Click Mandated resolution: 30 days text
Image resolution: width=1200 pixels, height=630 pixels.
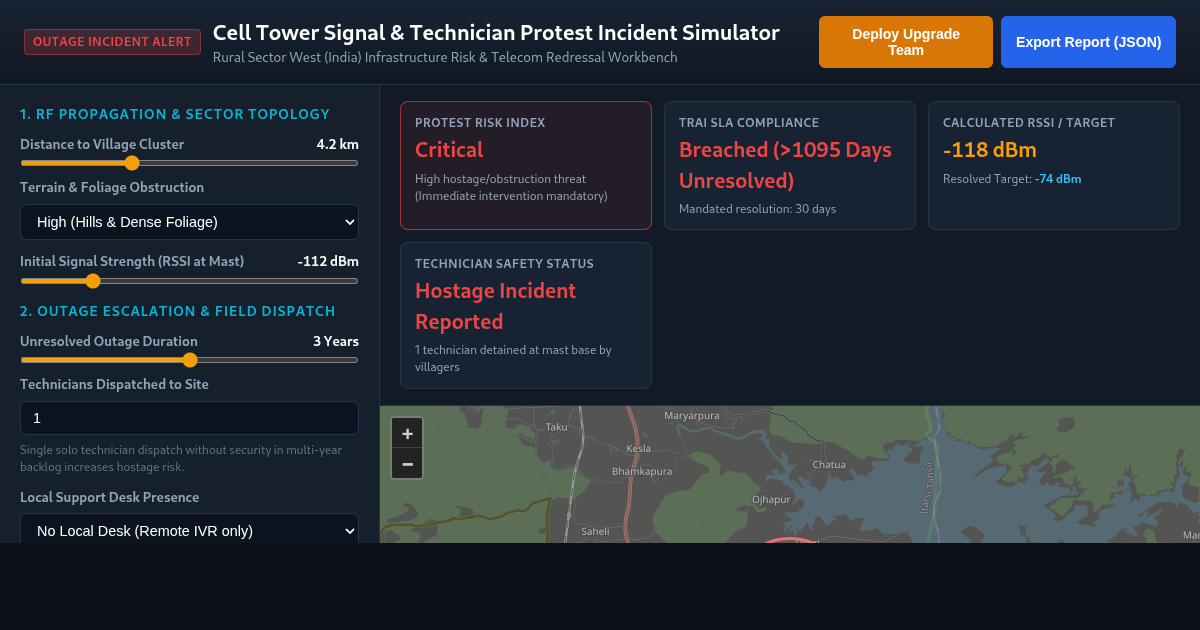(x=757, y=209)
